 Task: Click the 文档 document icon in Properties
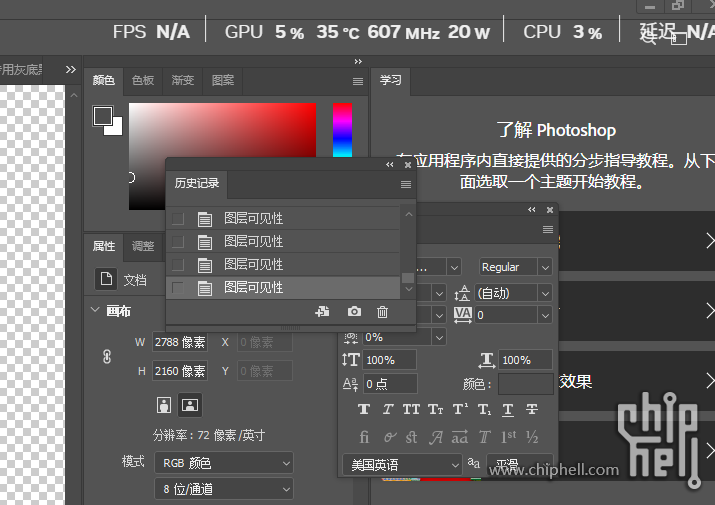pyautogui.click(x=106, y=278)
